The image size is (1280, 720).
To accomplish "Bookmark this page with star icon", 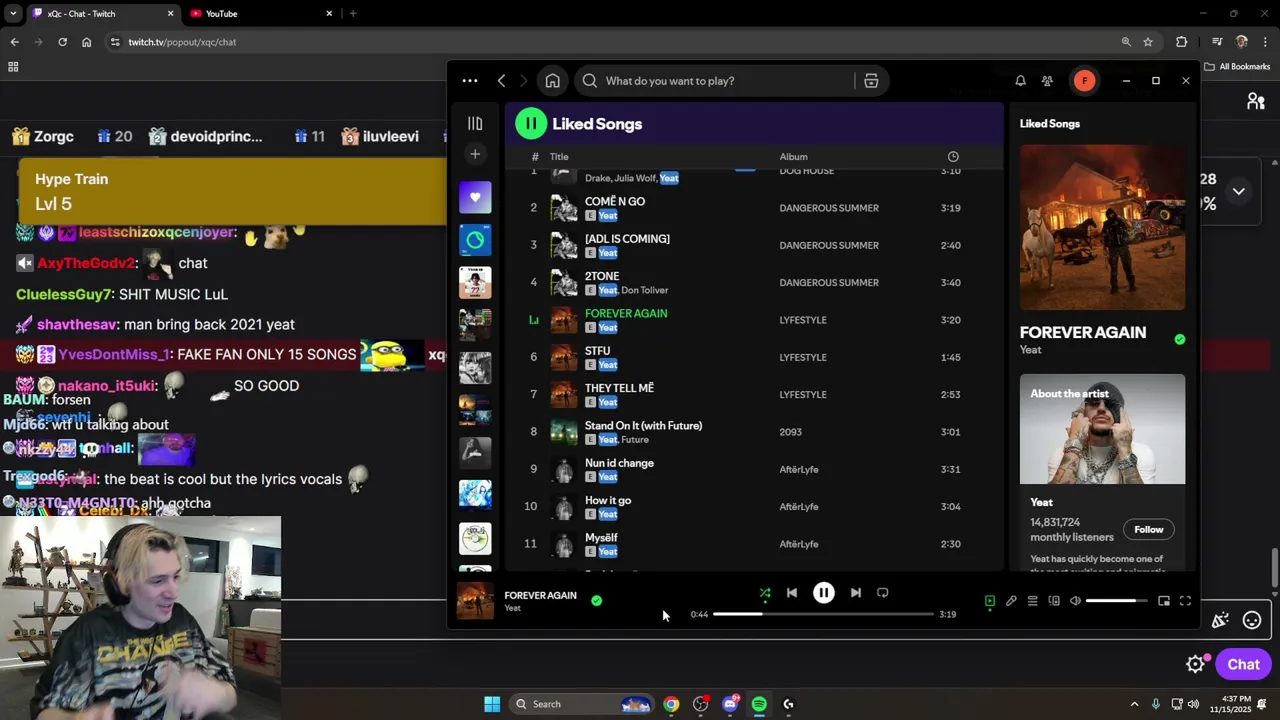I will [1148, 42].
